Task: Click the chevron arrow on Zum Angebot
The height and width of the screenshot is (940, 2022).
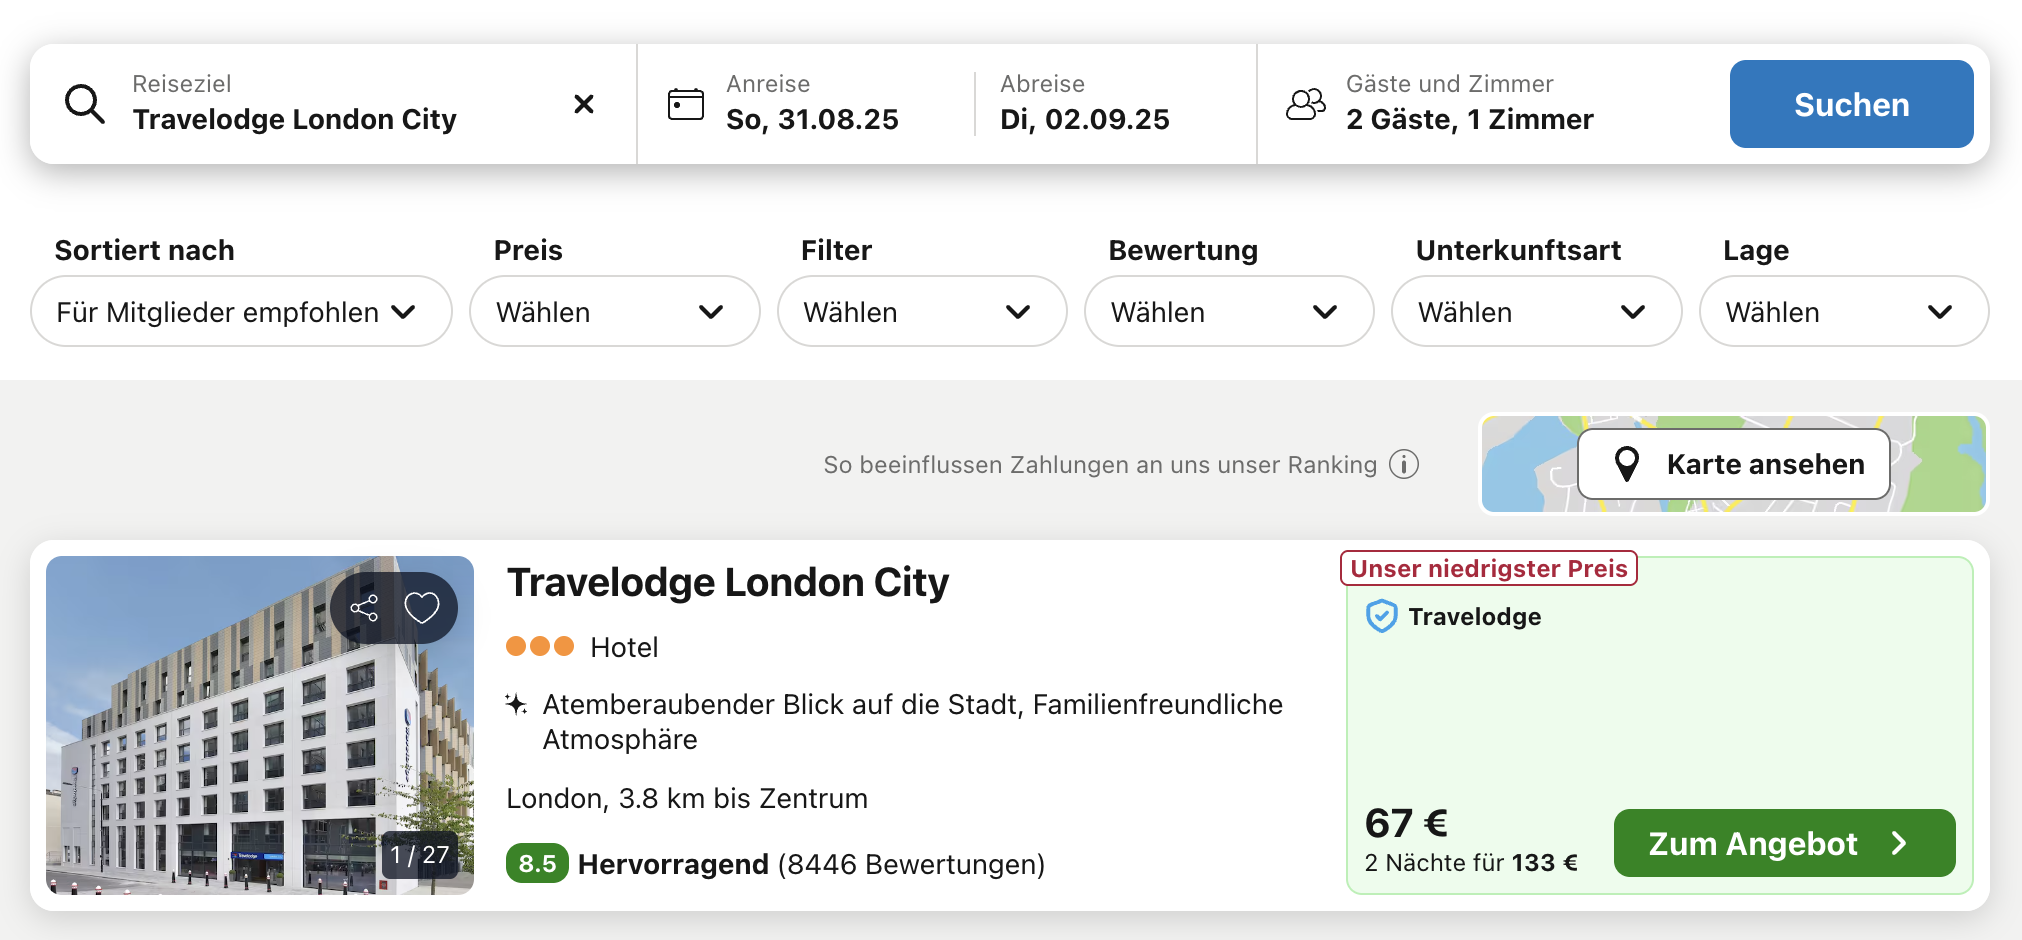Action: [1899, 843]
